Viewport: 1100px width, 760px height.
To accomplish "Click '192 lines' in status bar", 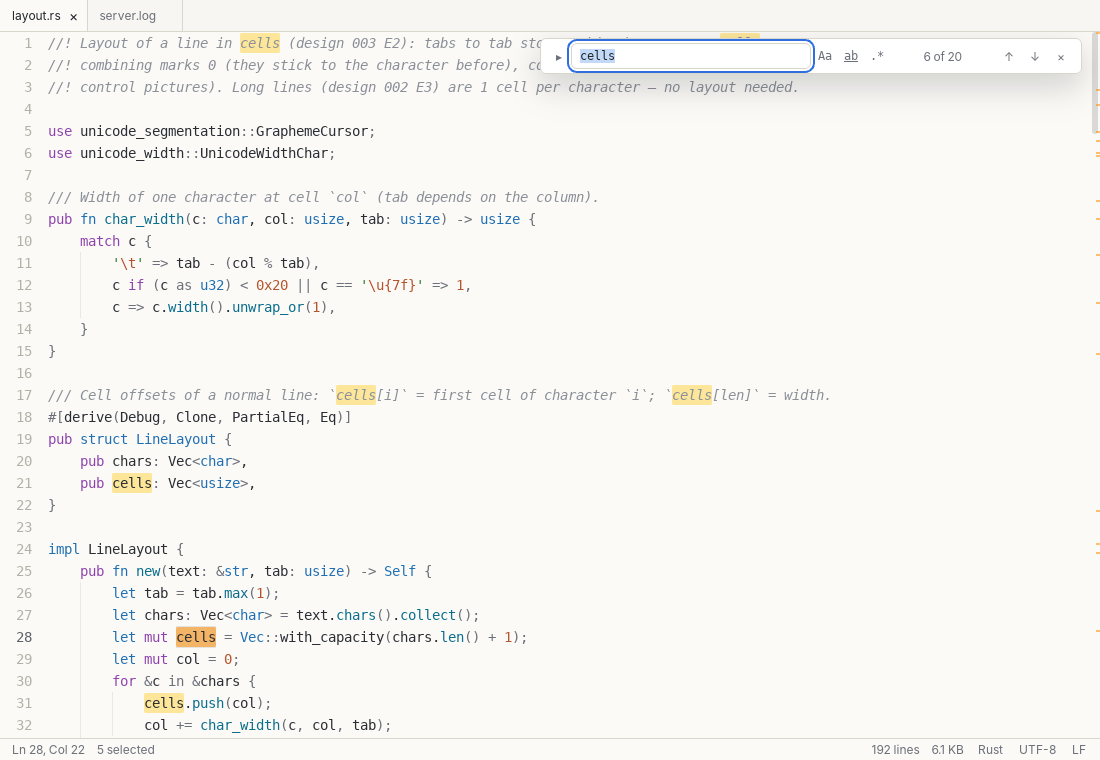I will pos(895,749).
